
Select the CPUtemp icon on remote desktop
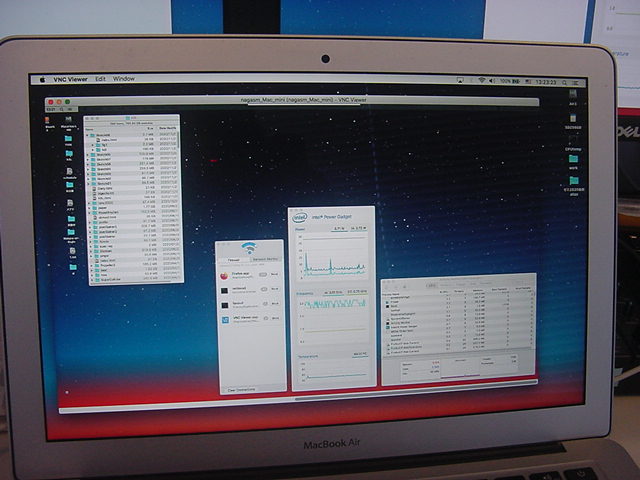point(573,143)
